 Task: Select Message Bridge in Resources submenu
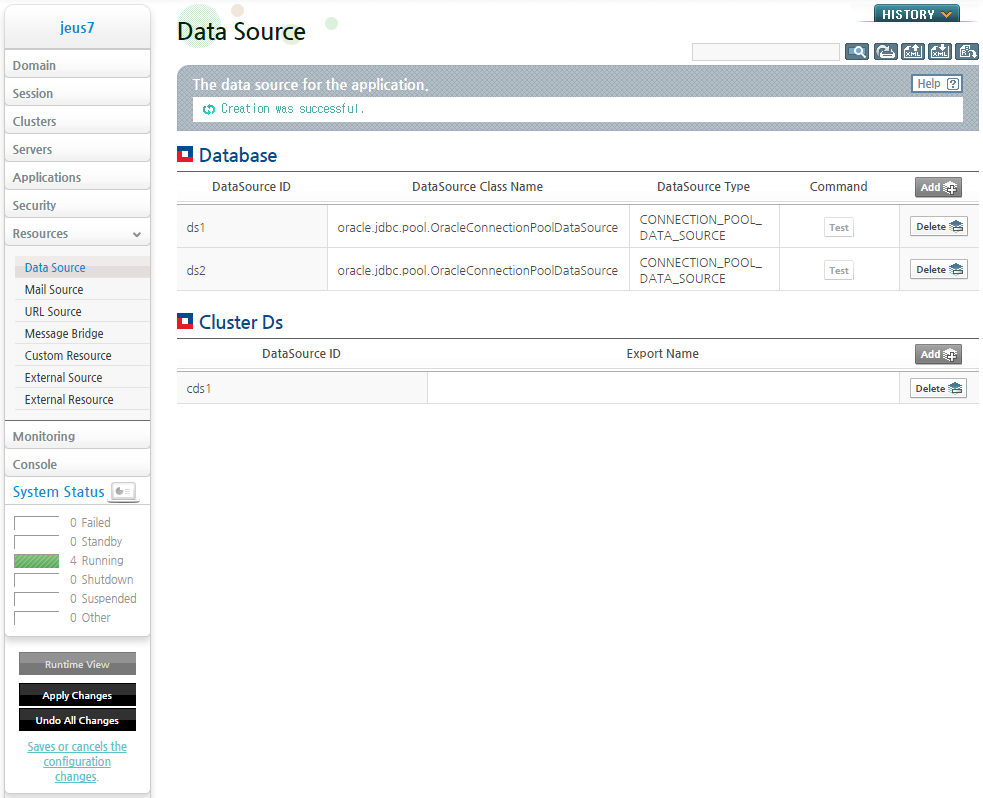[x=82, y=333]
